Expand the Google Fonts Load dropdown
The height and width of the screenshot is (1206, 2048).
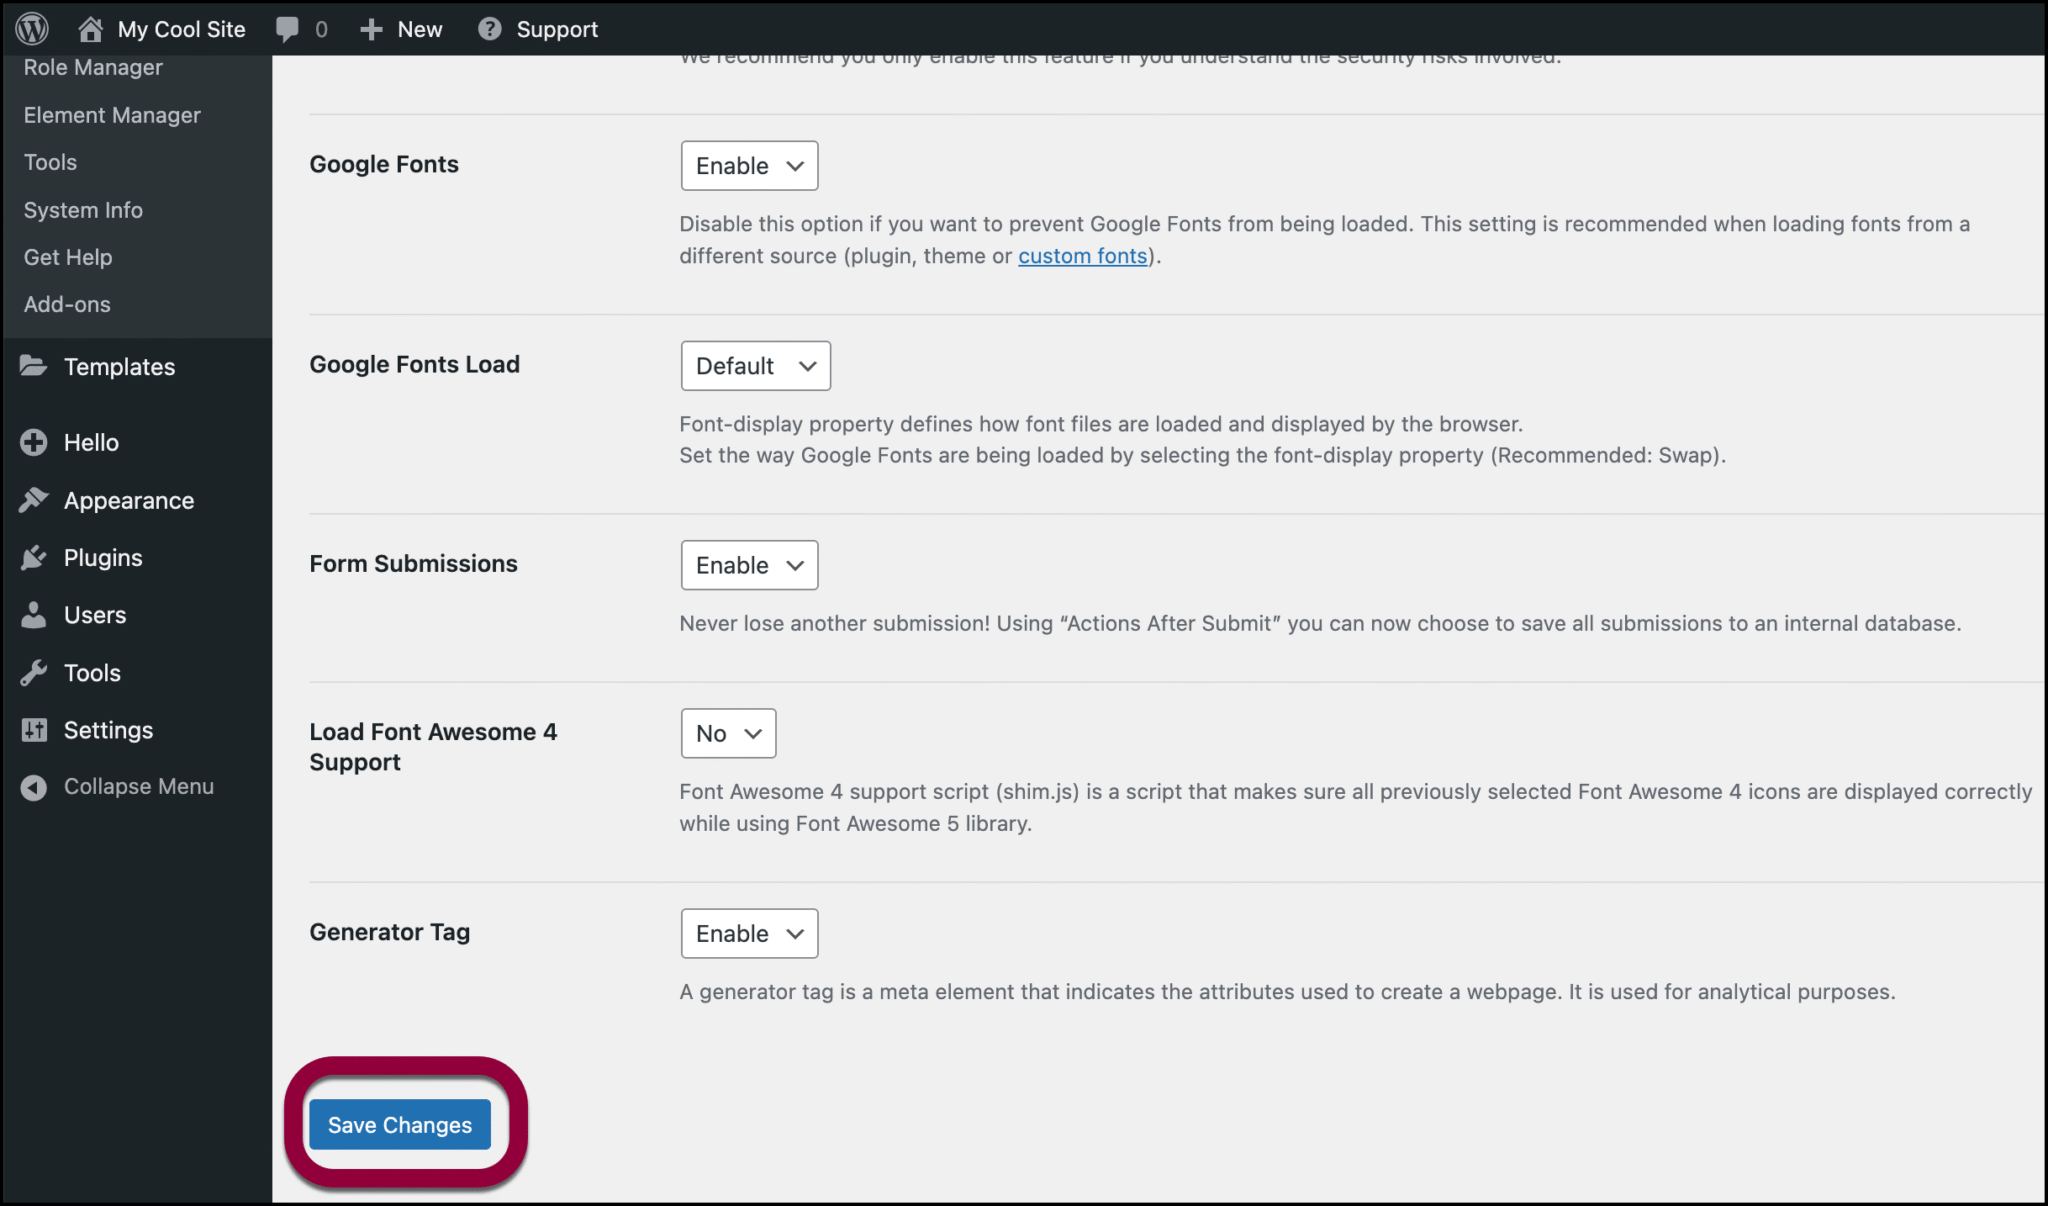pos(755,366)
